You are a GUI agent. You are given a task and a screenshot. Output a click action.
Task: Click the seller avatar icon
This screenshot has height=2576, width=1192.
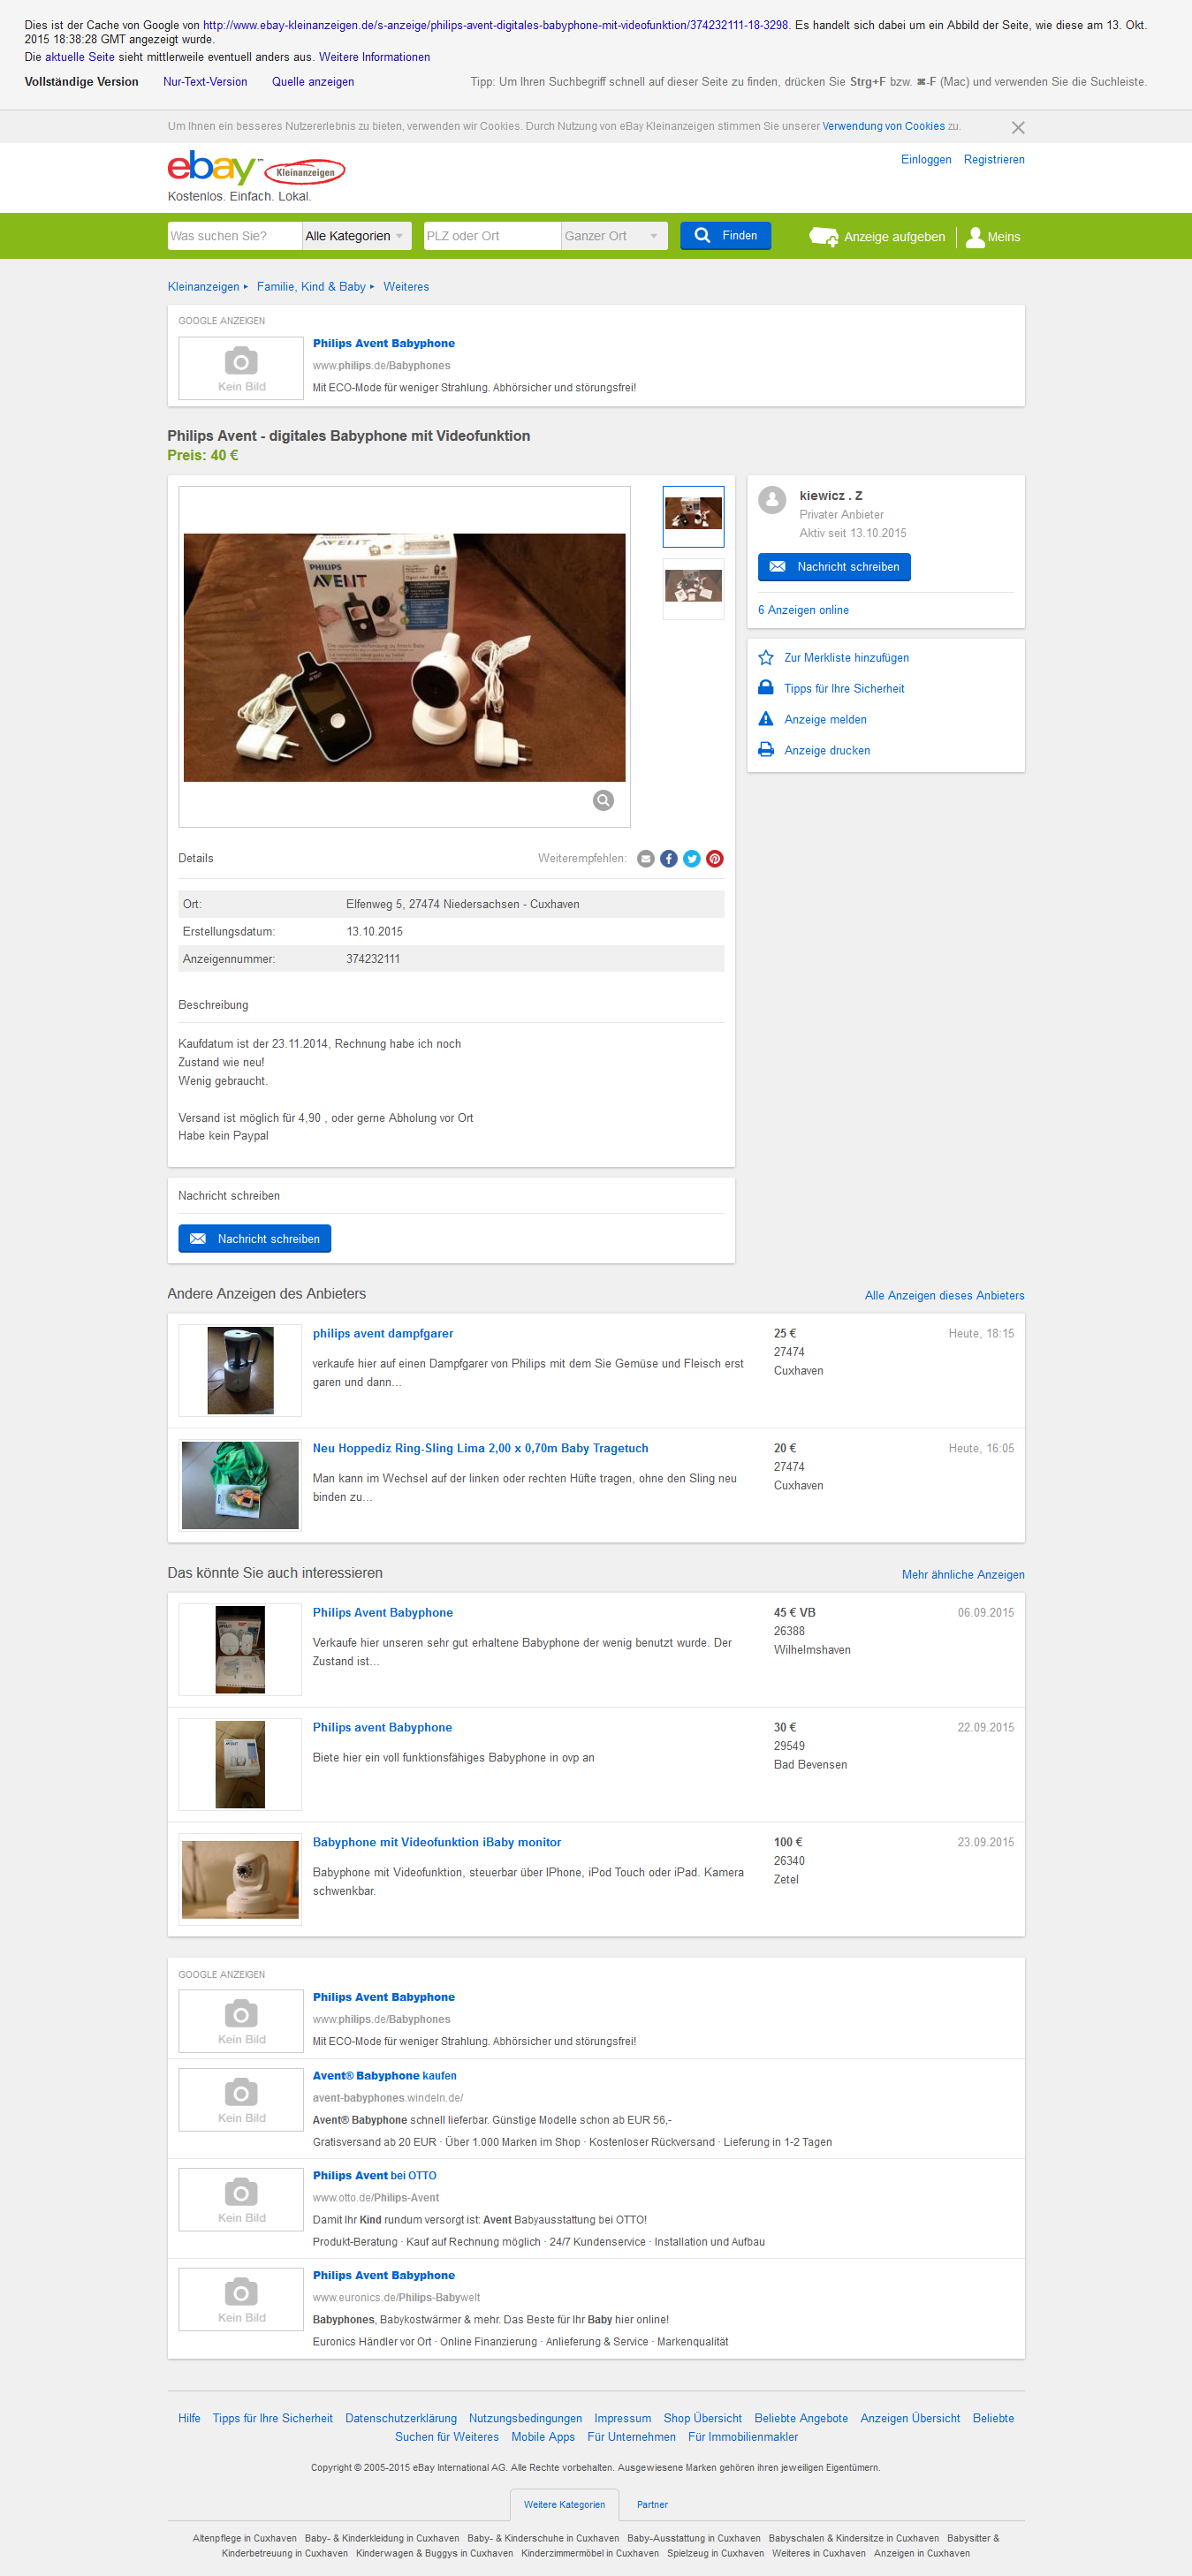(x=772, y=499)
